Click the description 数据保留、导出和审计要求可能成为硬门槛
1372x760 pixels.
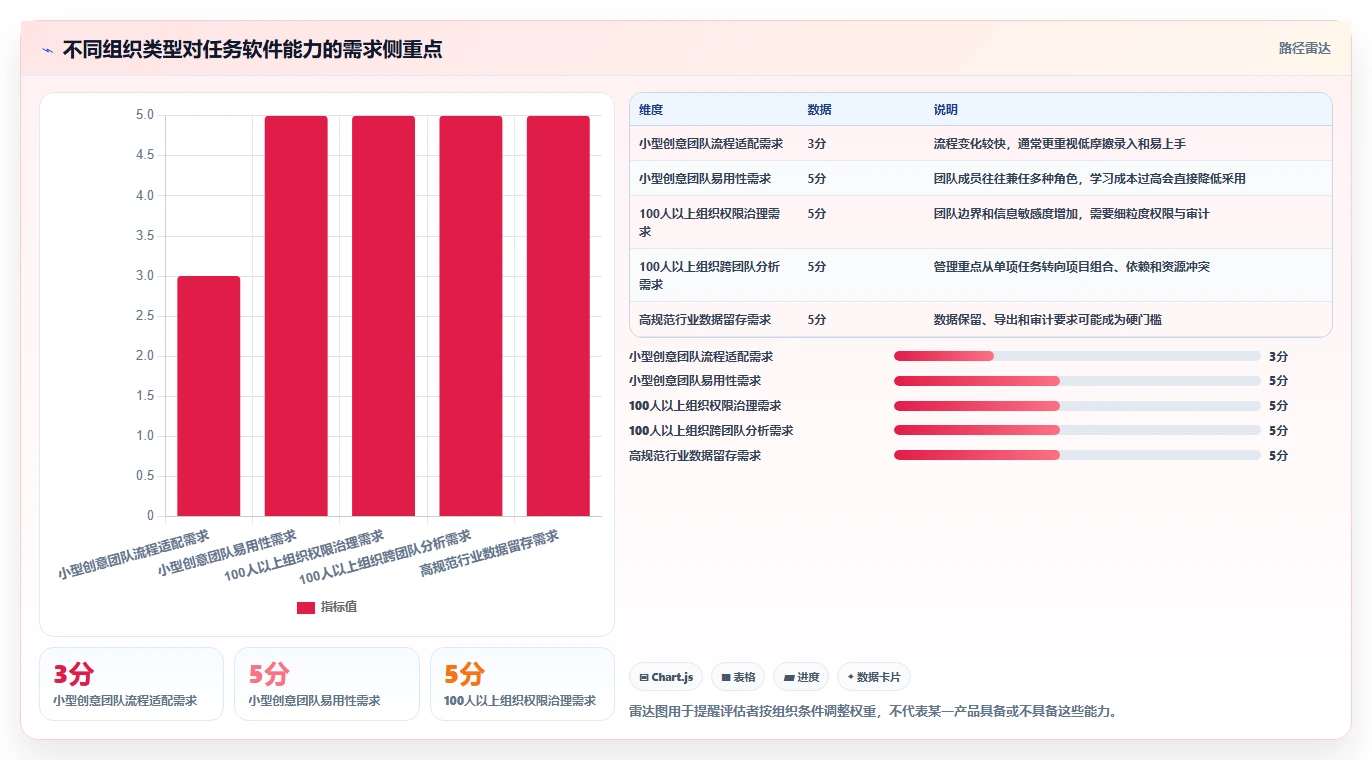tap(1048, 320)
